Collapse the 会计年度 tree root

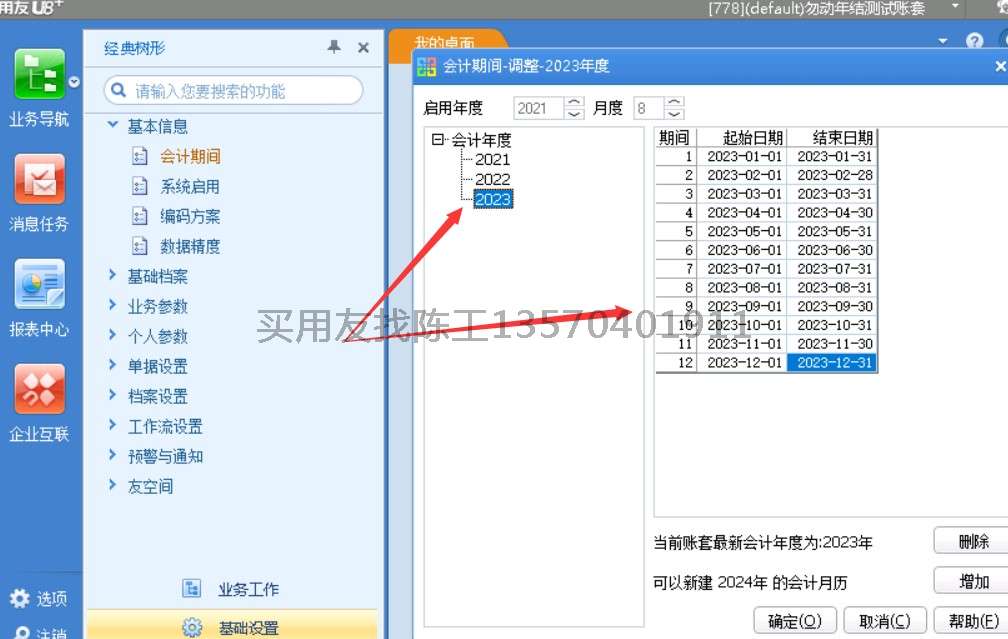click(438, 140)
